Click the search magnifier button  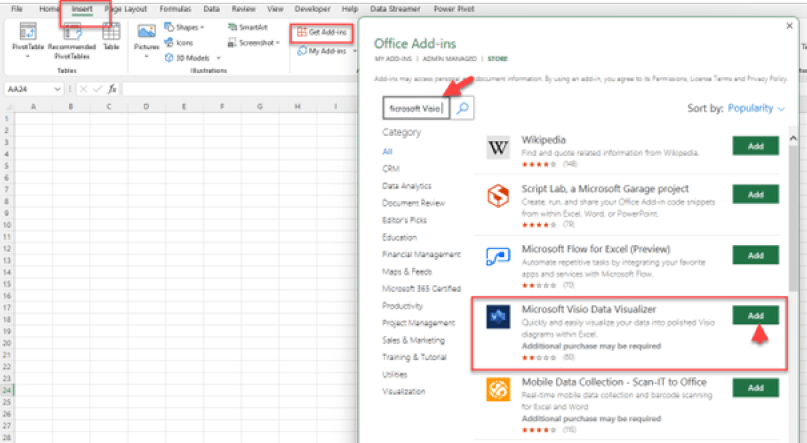[x=462, y=108]
